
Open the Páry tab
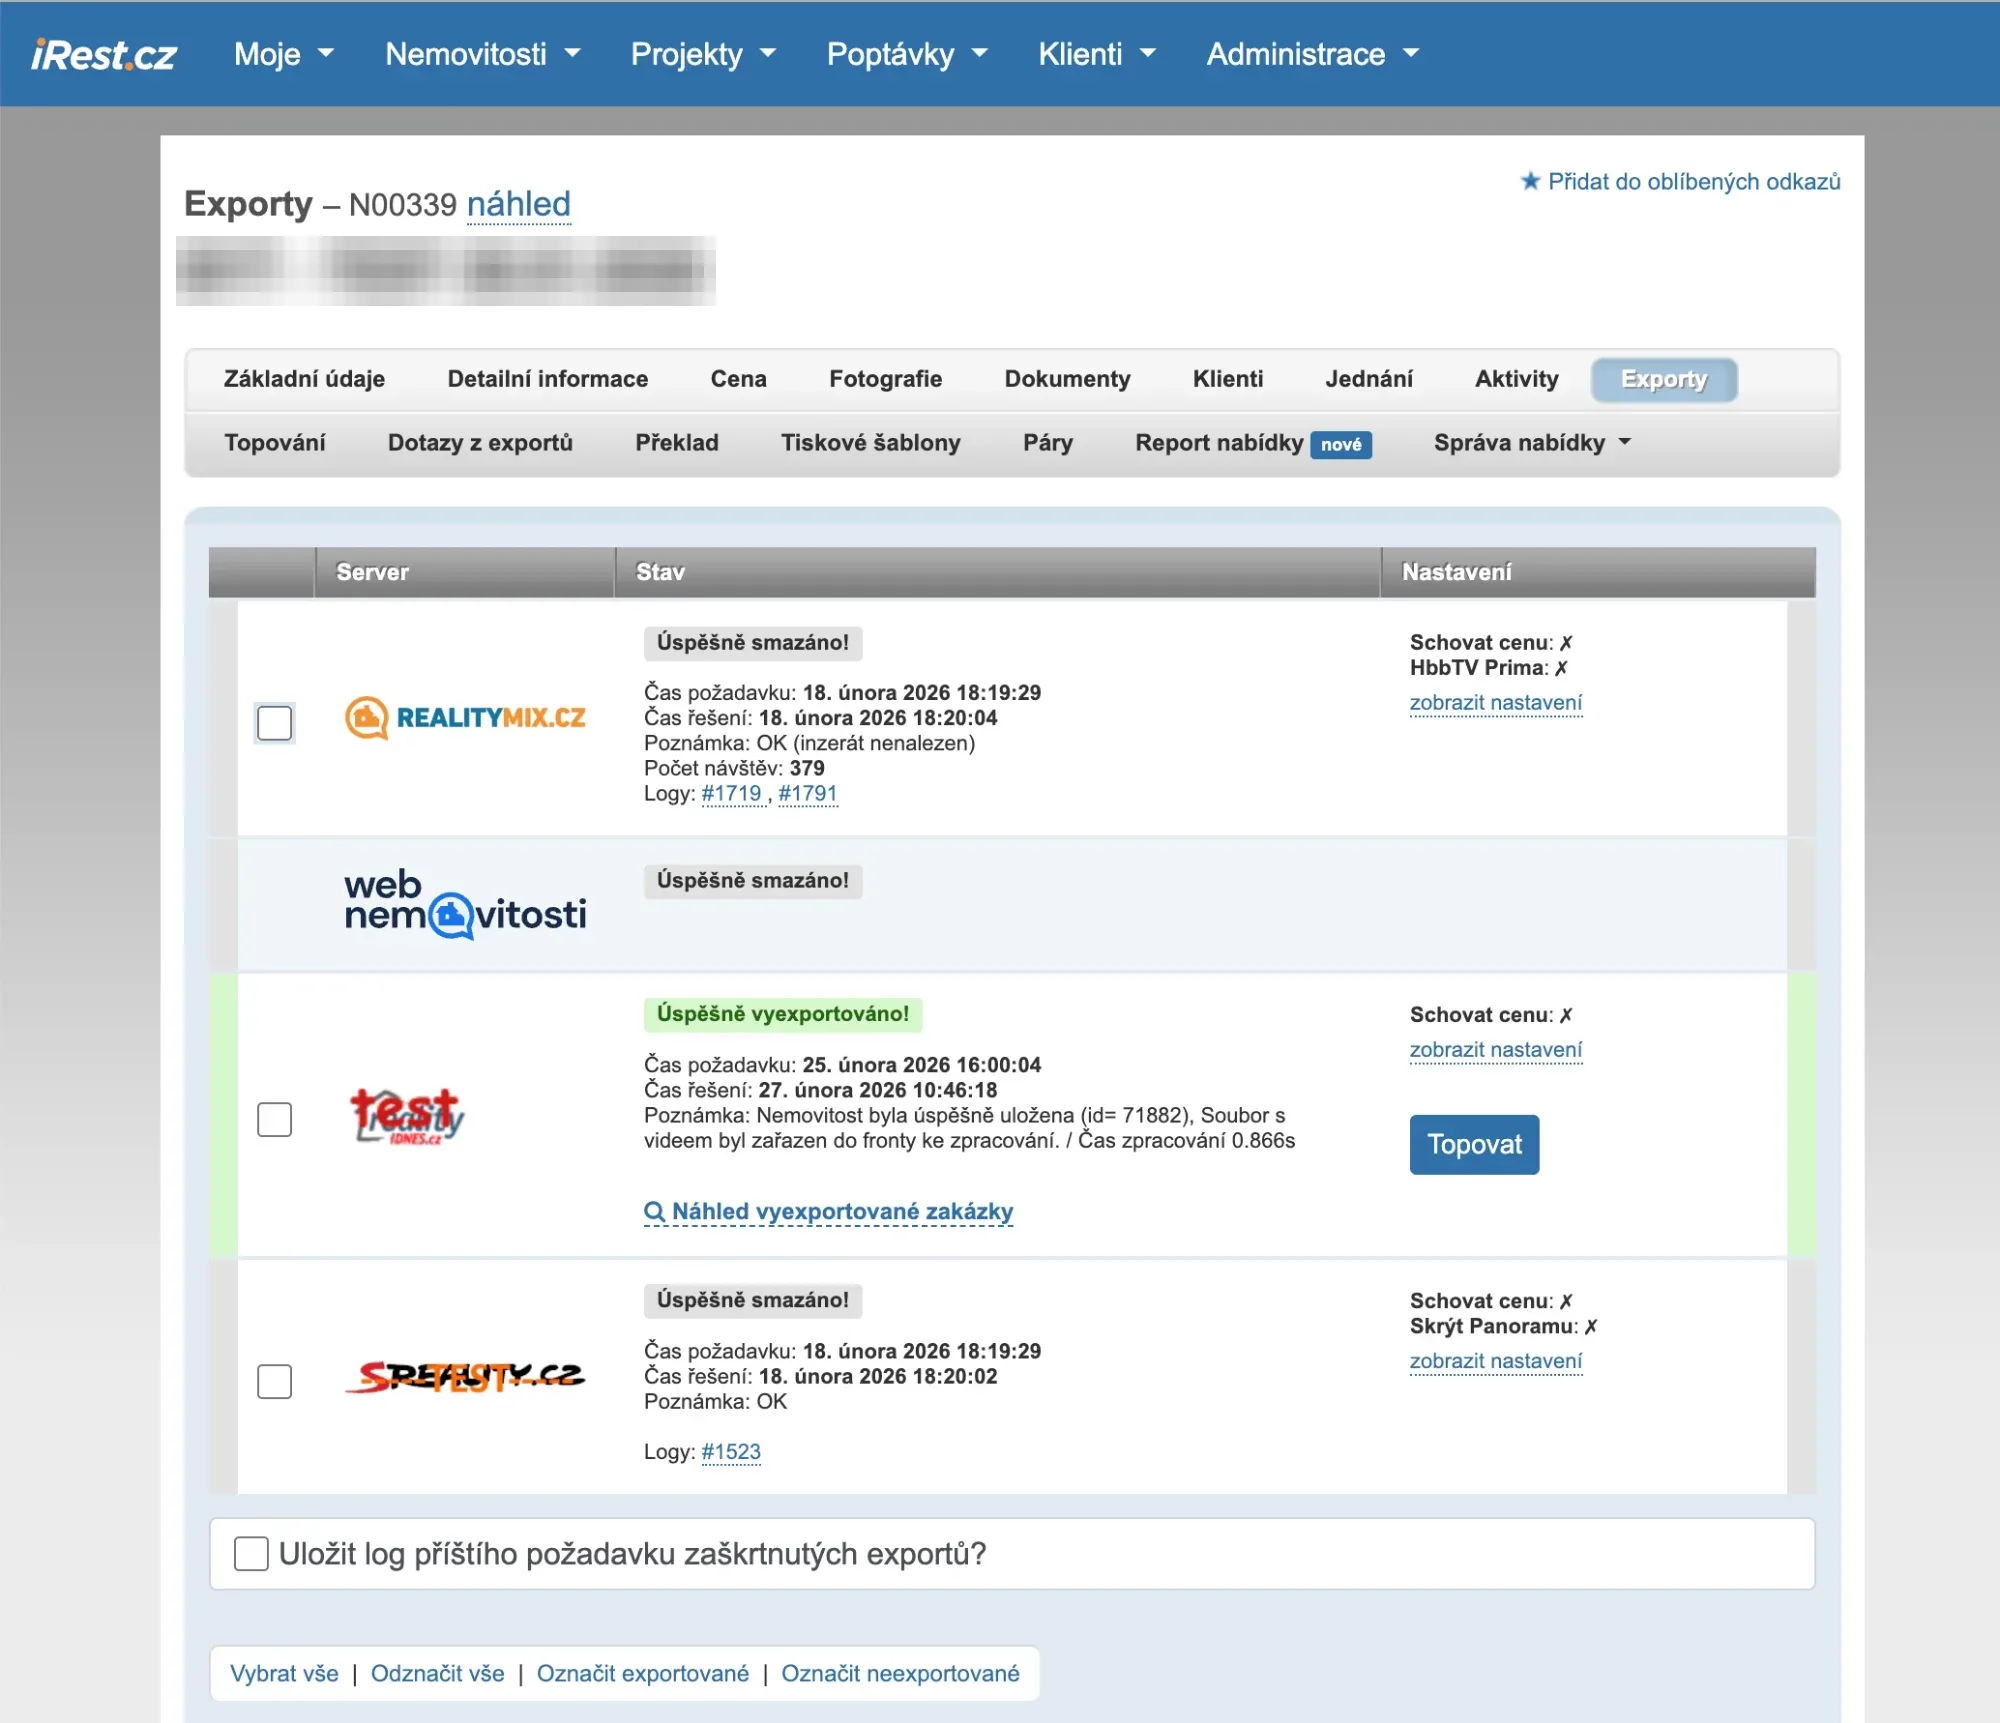(1048, 443)
